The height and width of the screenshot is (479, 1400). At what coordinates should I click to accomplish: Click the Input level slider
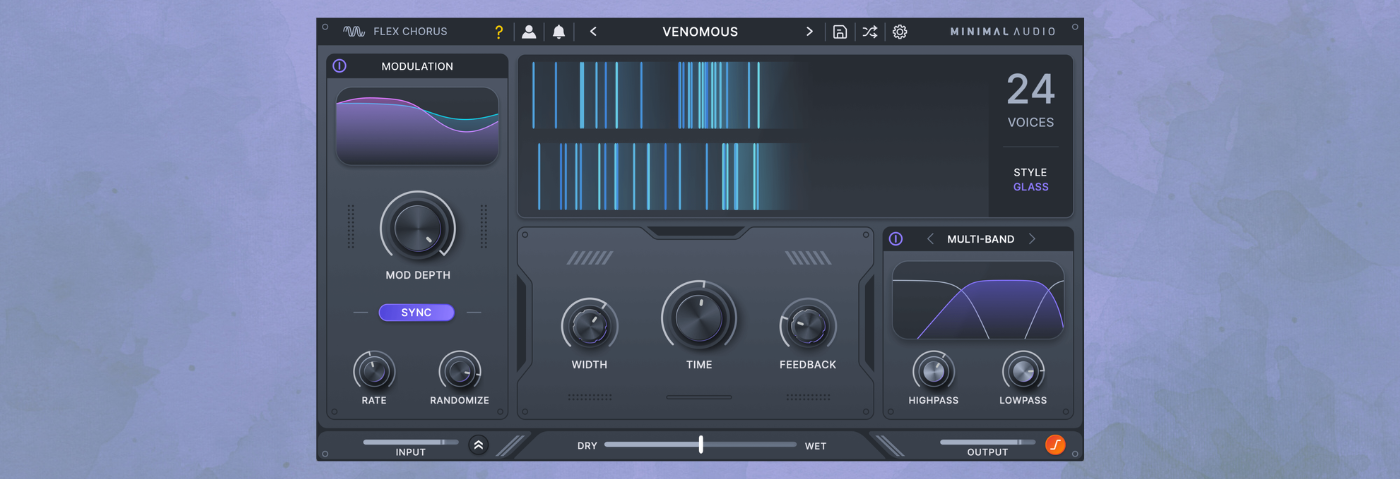[410, 442]
